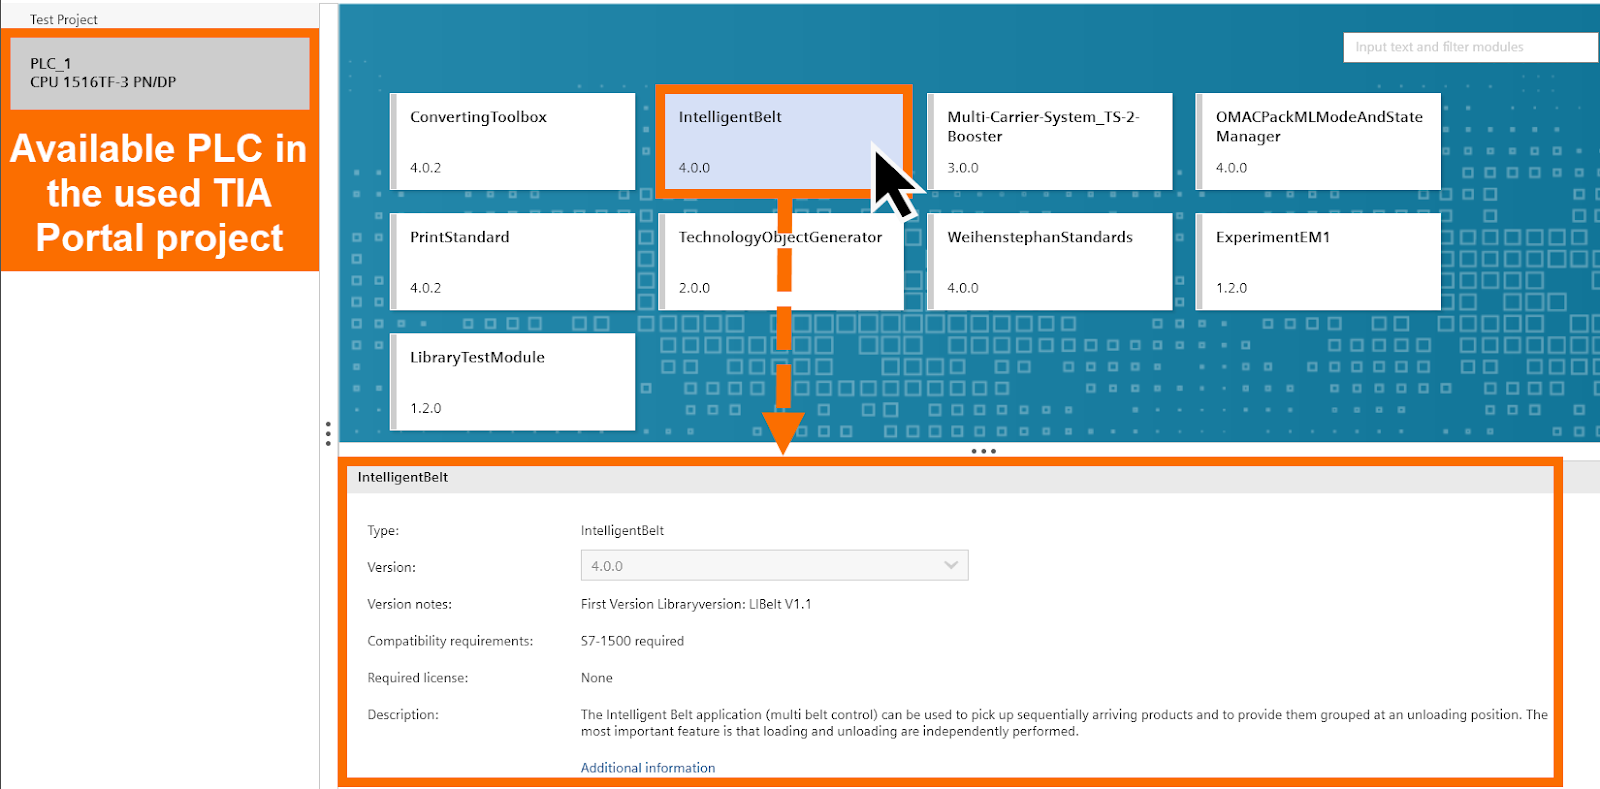
Task: Select the TechnologyObjectGenerator module card
Action: pyautogui.click(x=782, y=261)
